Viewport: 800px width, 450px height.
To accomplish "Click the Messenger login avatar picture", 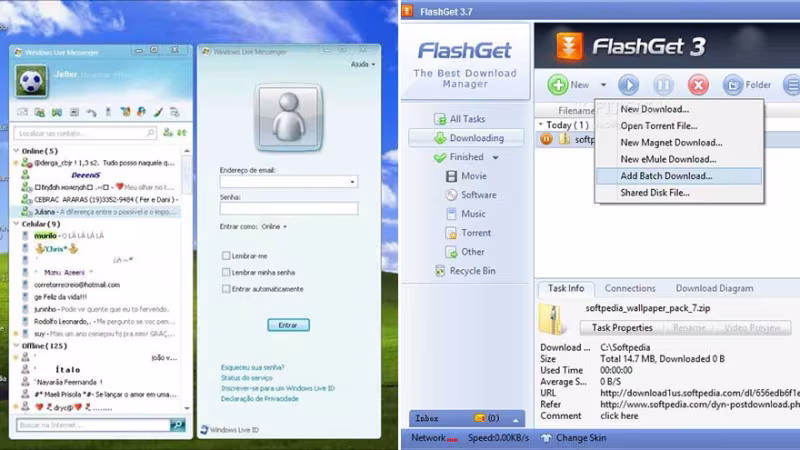I will (x=289, y=118).
